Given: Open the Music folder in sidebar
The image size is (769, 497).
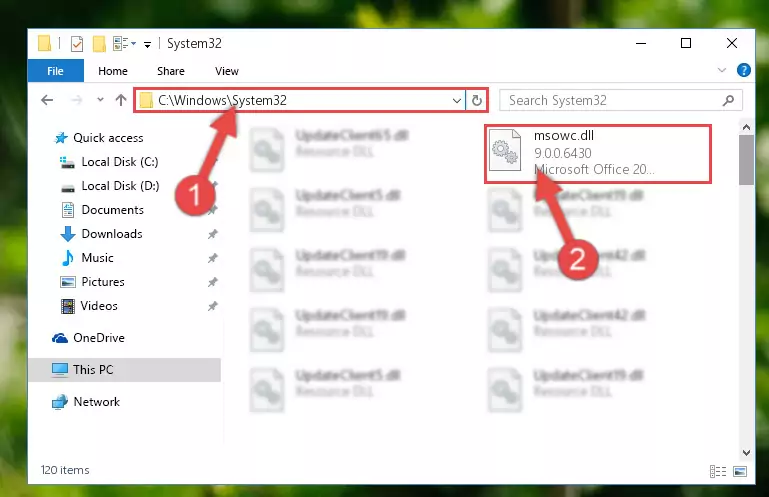Looking at the screenshot, I should coord(97,258).
